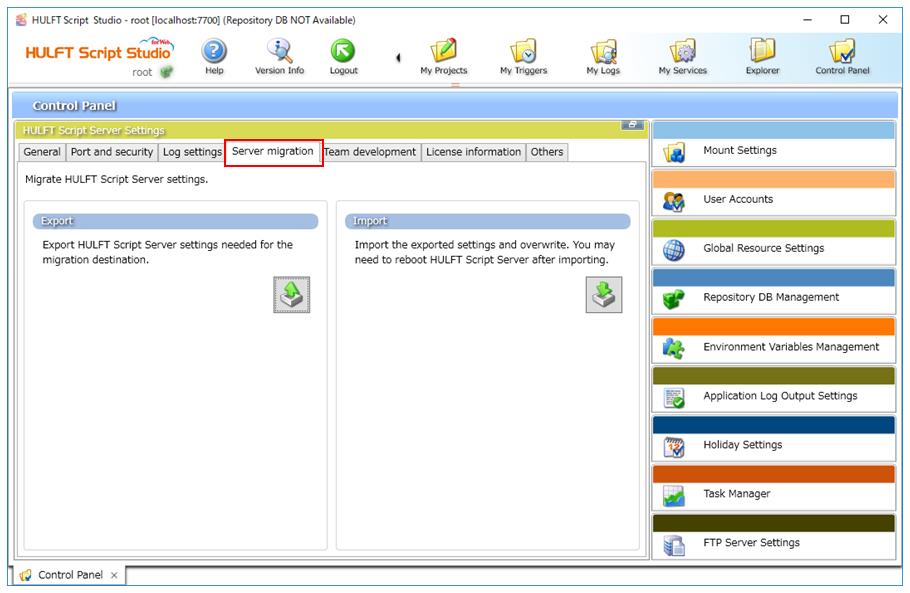910x593 pixels.
Task: Maximize the HULFT Script Server Settings panel
Action: click(632, 125)
